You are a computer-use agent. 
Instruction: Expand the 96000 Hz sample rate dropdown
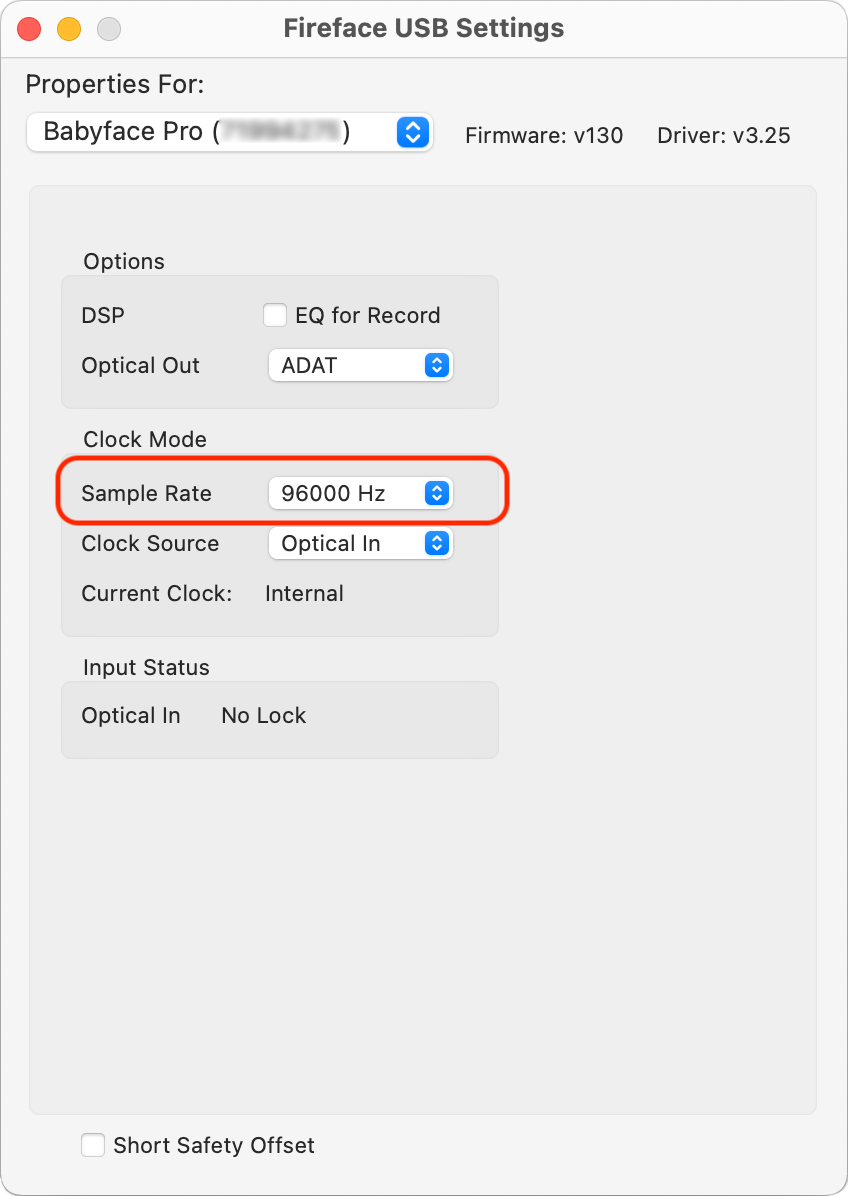(x=360, y=493)
